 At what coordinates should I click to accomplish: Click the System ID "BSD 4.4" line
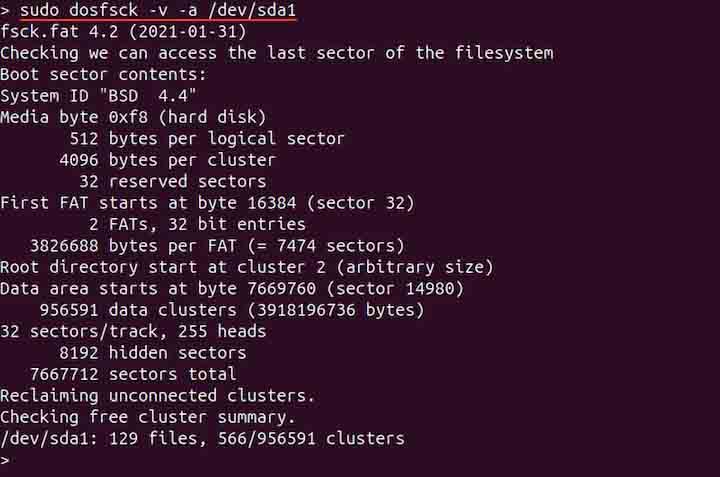click(98, 95)
